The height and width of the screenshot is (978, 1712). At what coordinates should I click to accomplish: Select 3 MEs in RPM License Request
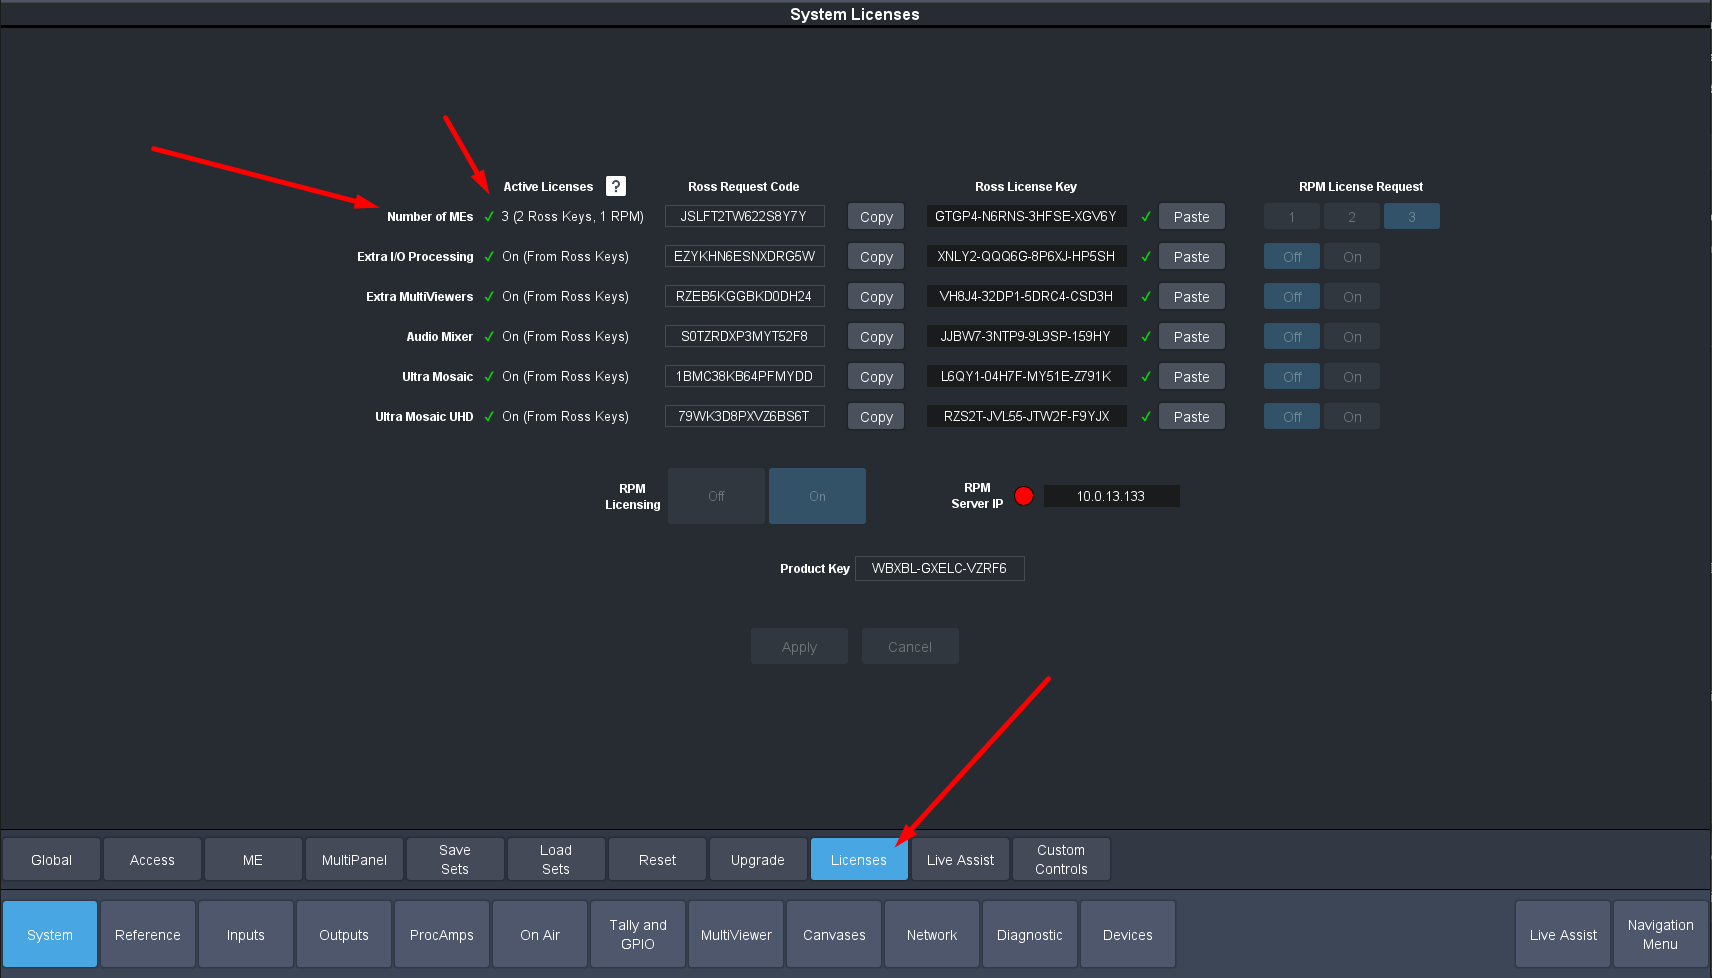(x=1412, y=216)
